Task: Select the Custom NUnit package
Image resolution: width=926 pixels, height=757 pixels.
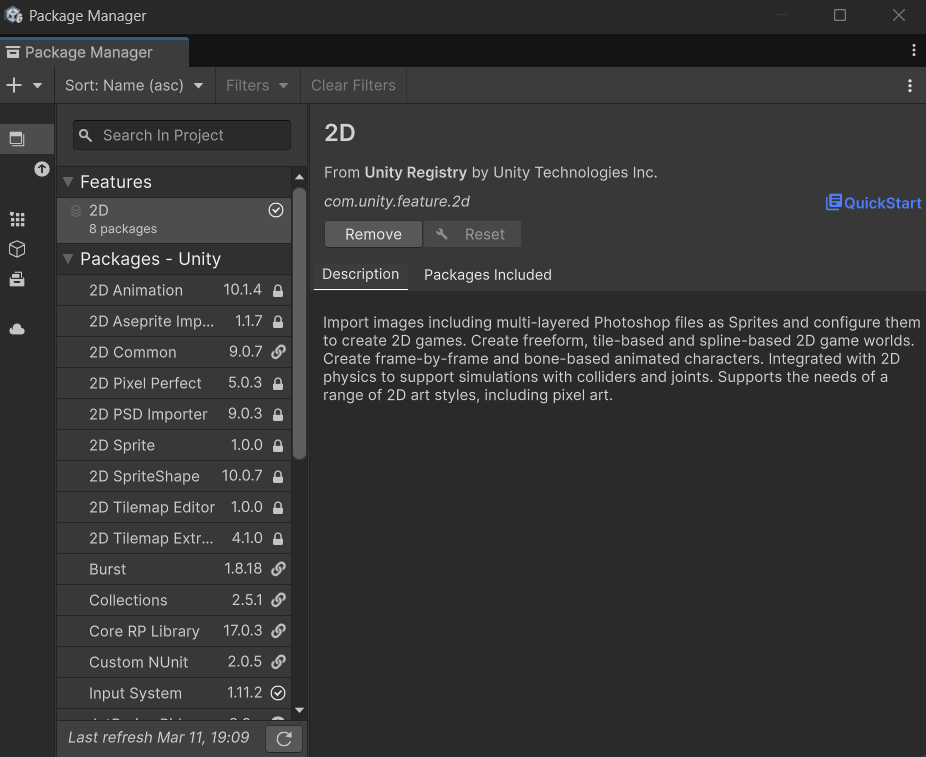Action: (174, 662)
